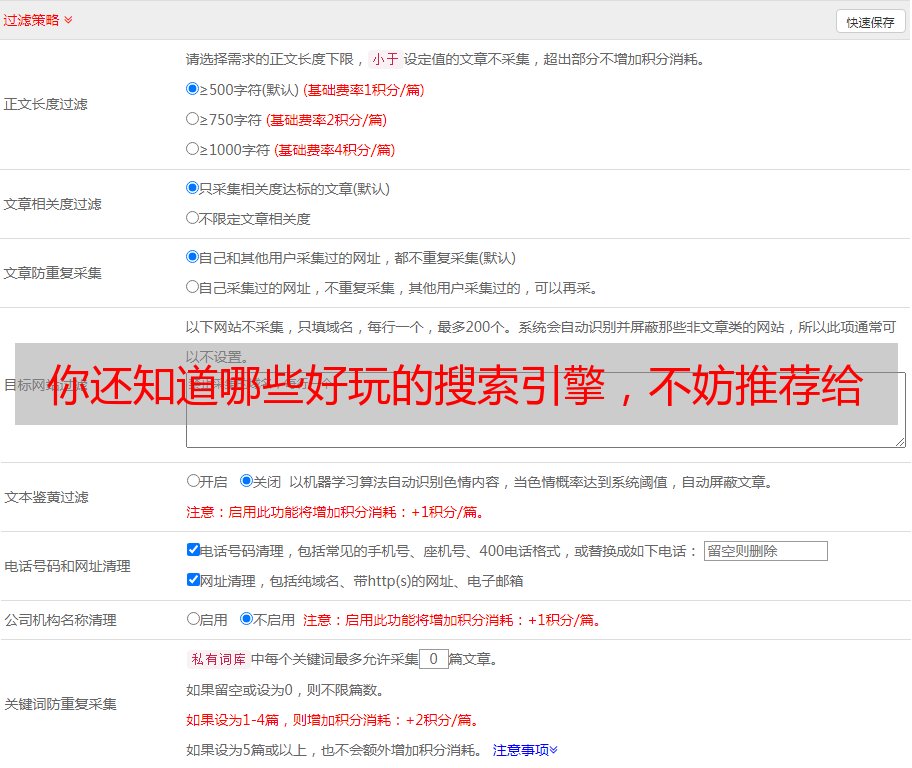
Task: Enable 文本鉴黄过滤 with 开启 radio
Action: pos(194,481)
